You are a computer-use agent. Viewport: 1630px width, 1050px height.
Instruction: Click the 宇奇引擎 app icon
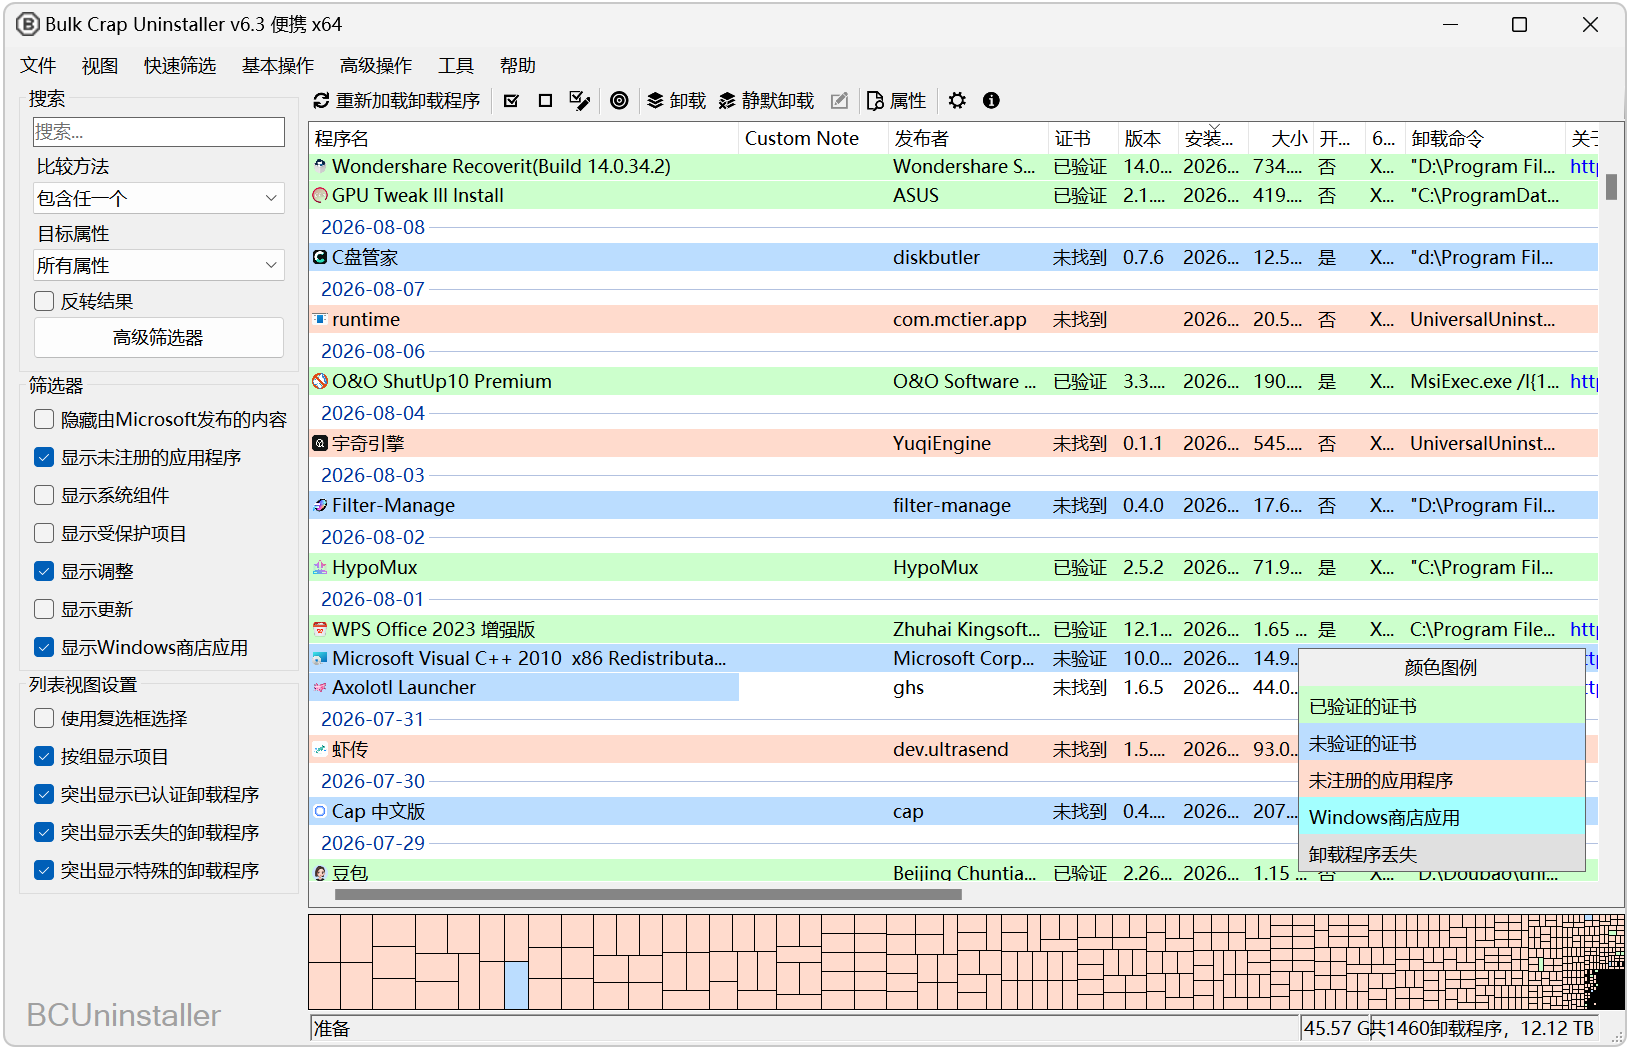(320, 443)
